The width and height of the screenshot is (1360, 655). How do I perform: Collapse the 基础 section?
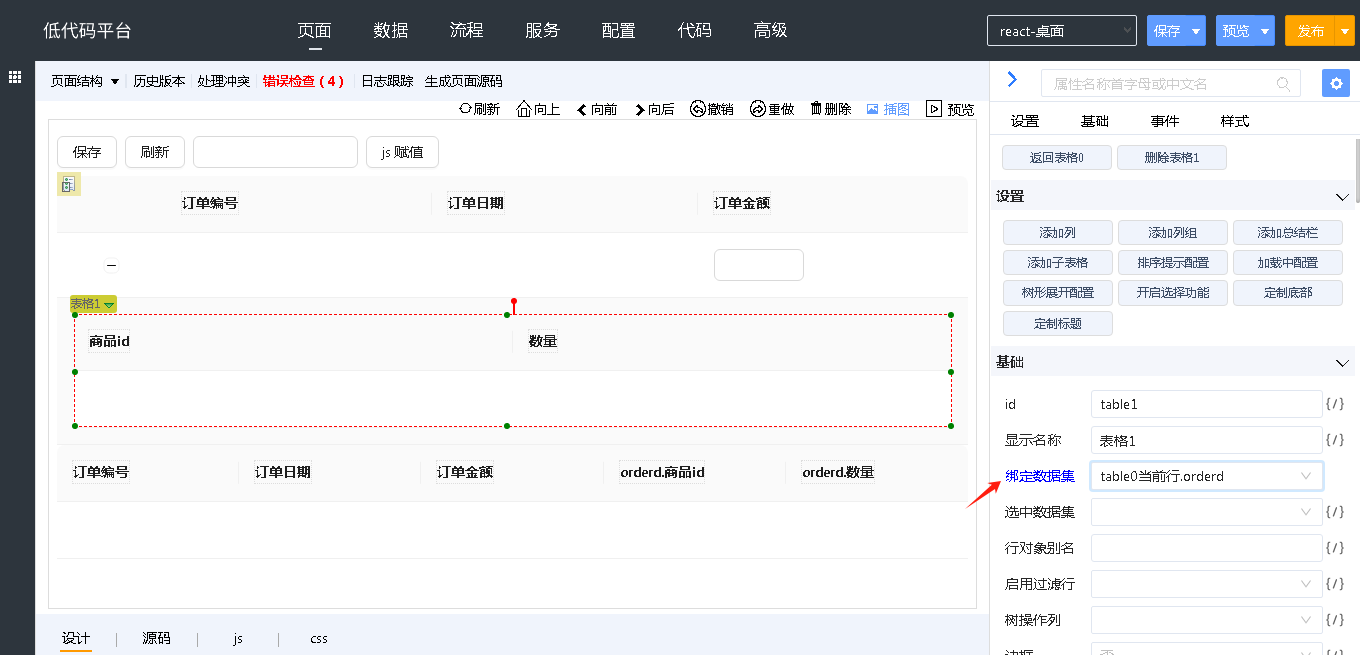pos(1343,363)
